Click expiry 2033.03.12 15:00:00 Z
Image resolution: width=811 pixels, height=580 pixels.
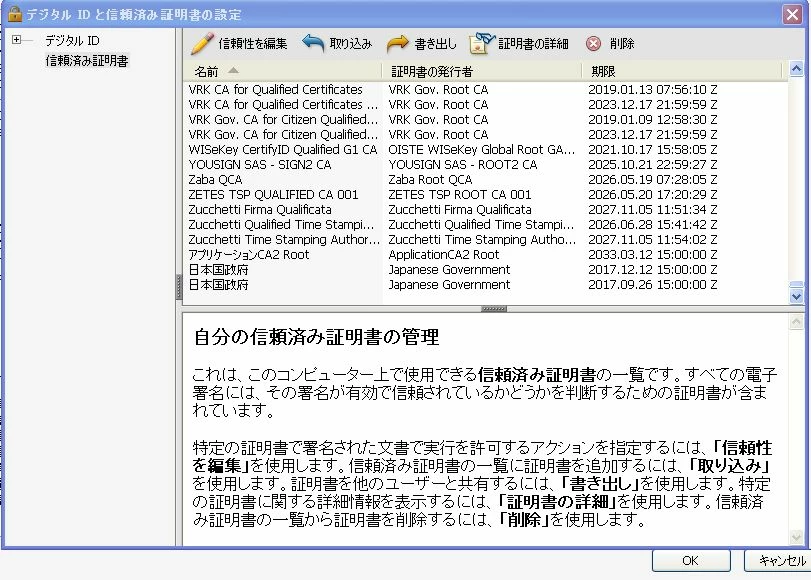pos(653,255)
